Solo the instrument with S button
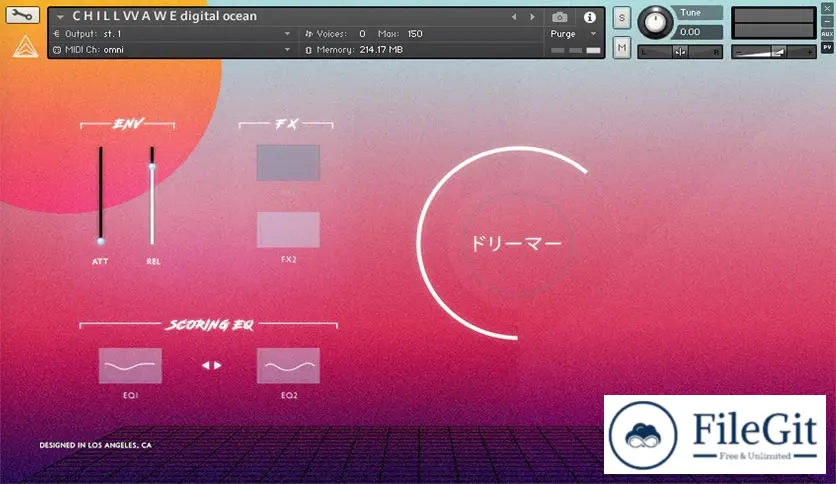 622,18
